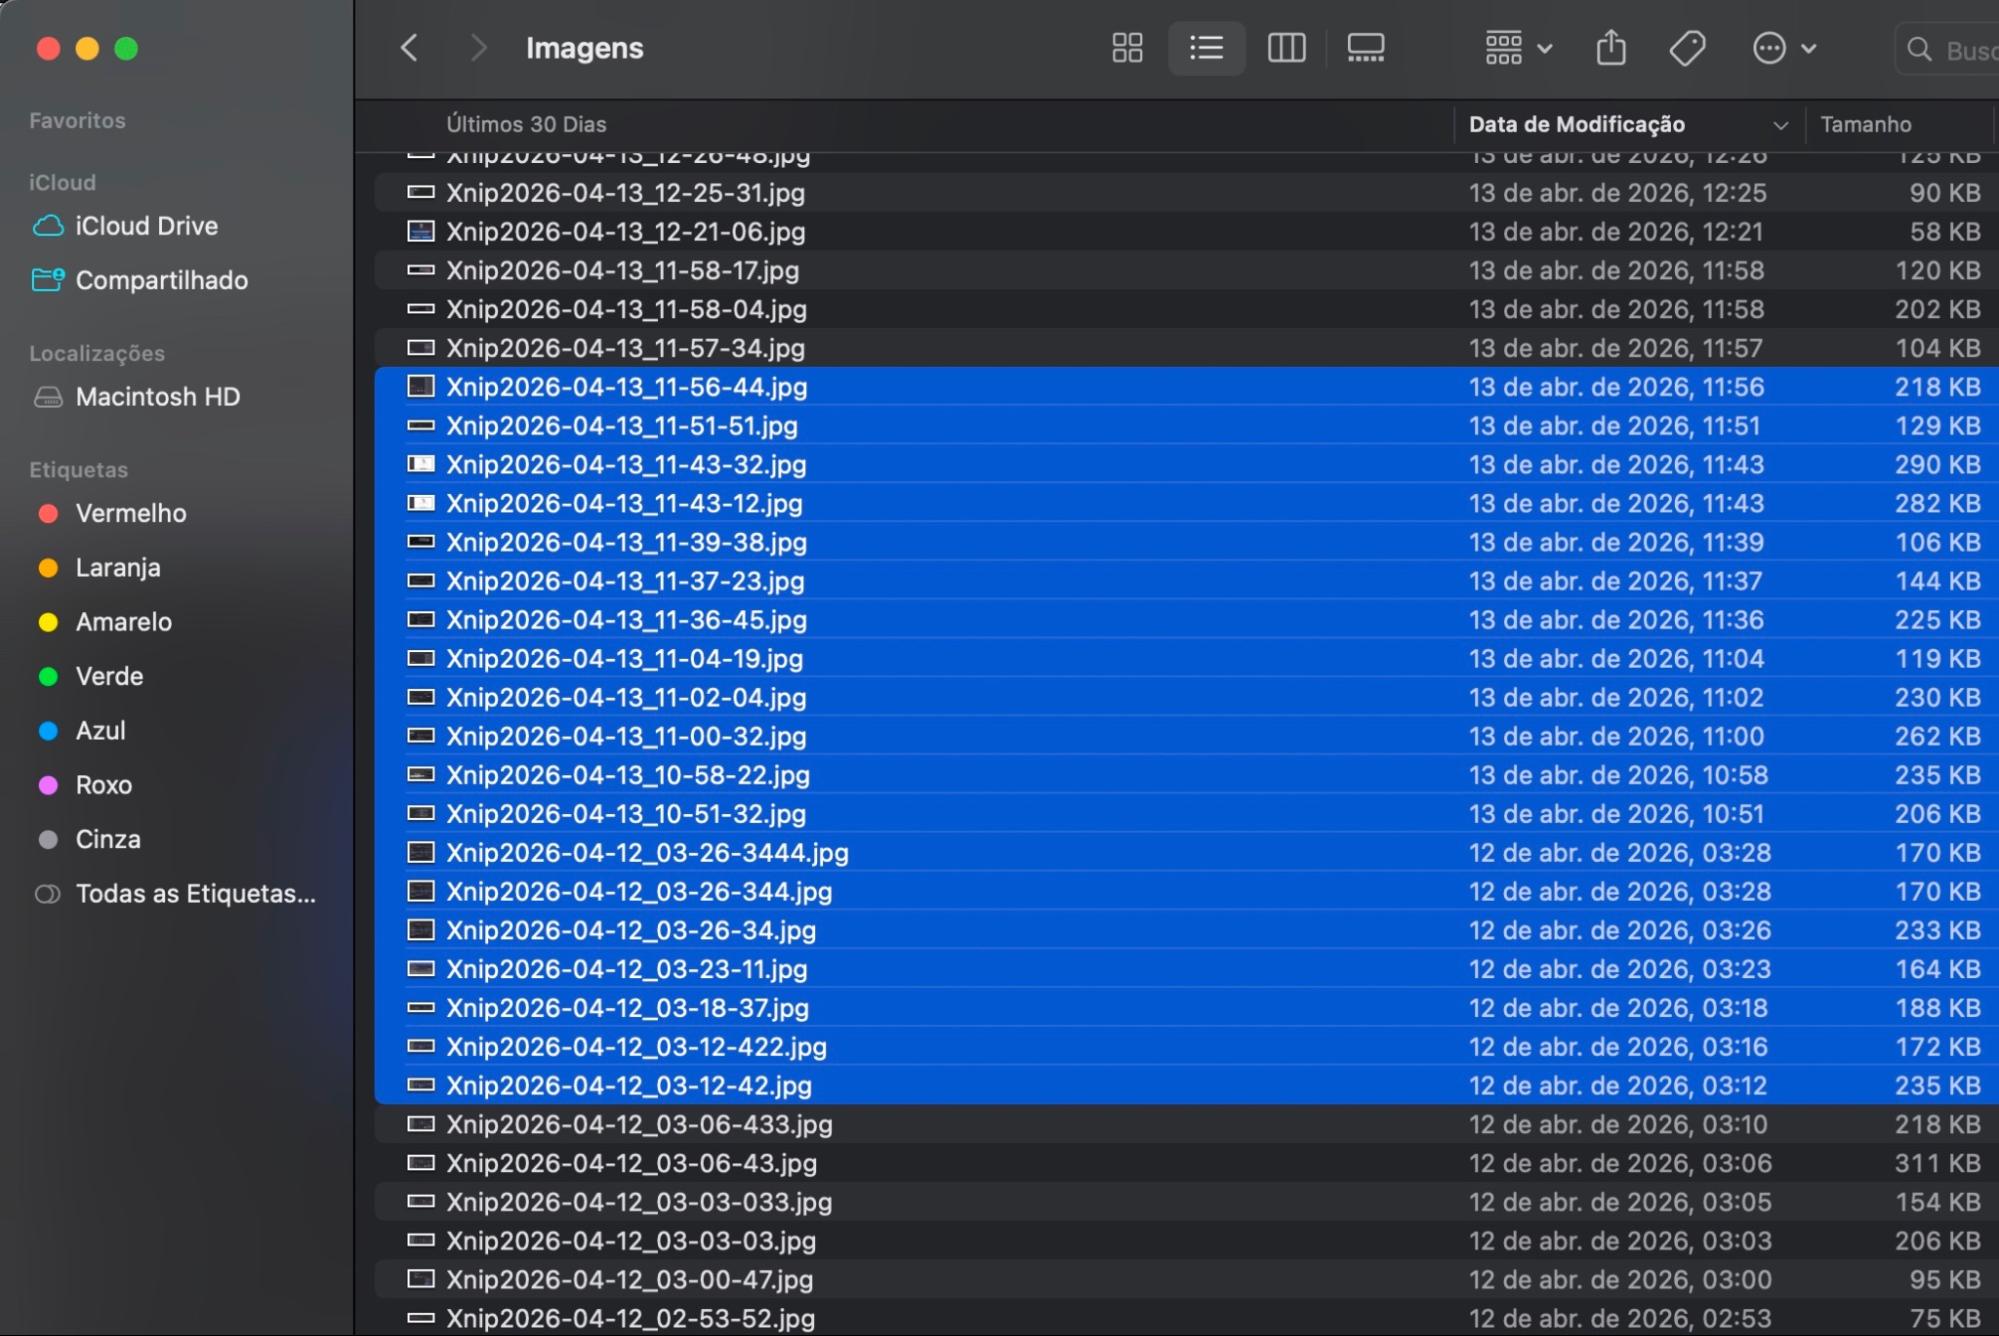Click file icon of Xnip2026-04-13_10-58-22.jpg
This screenshot has width=1999, height=1336.
click(421, 774)
